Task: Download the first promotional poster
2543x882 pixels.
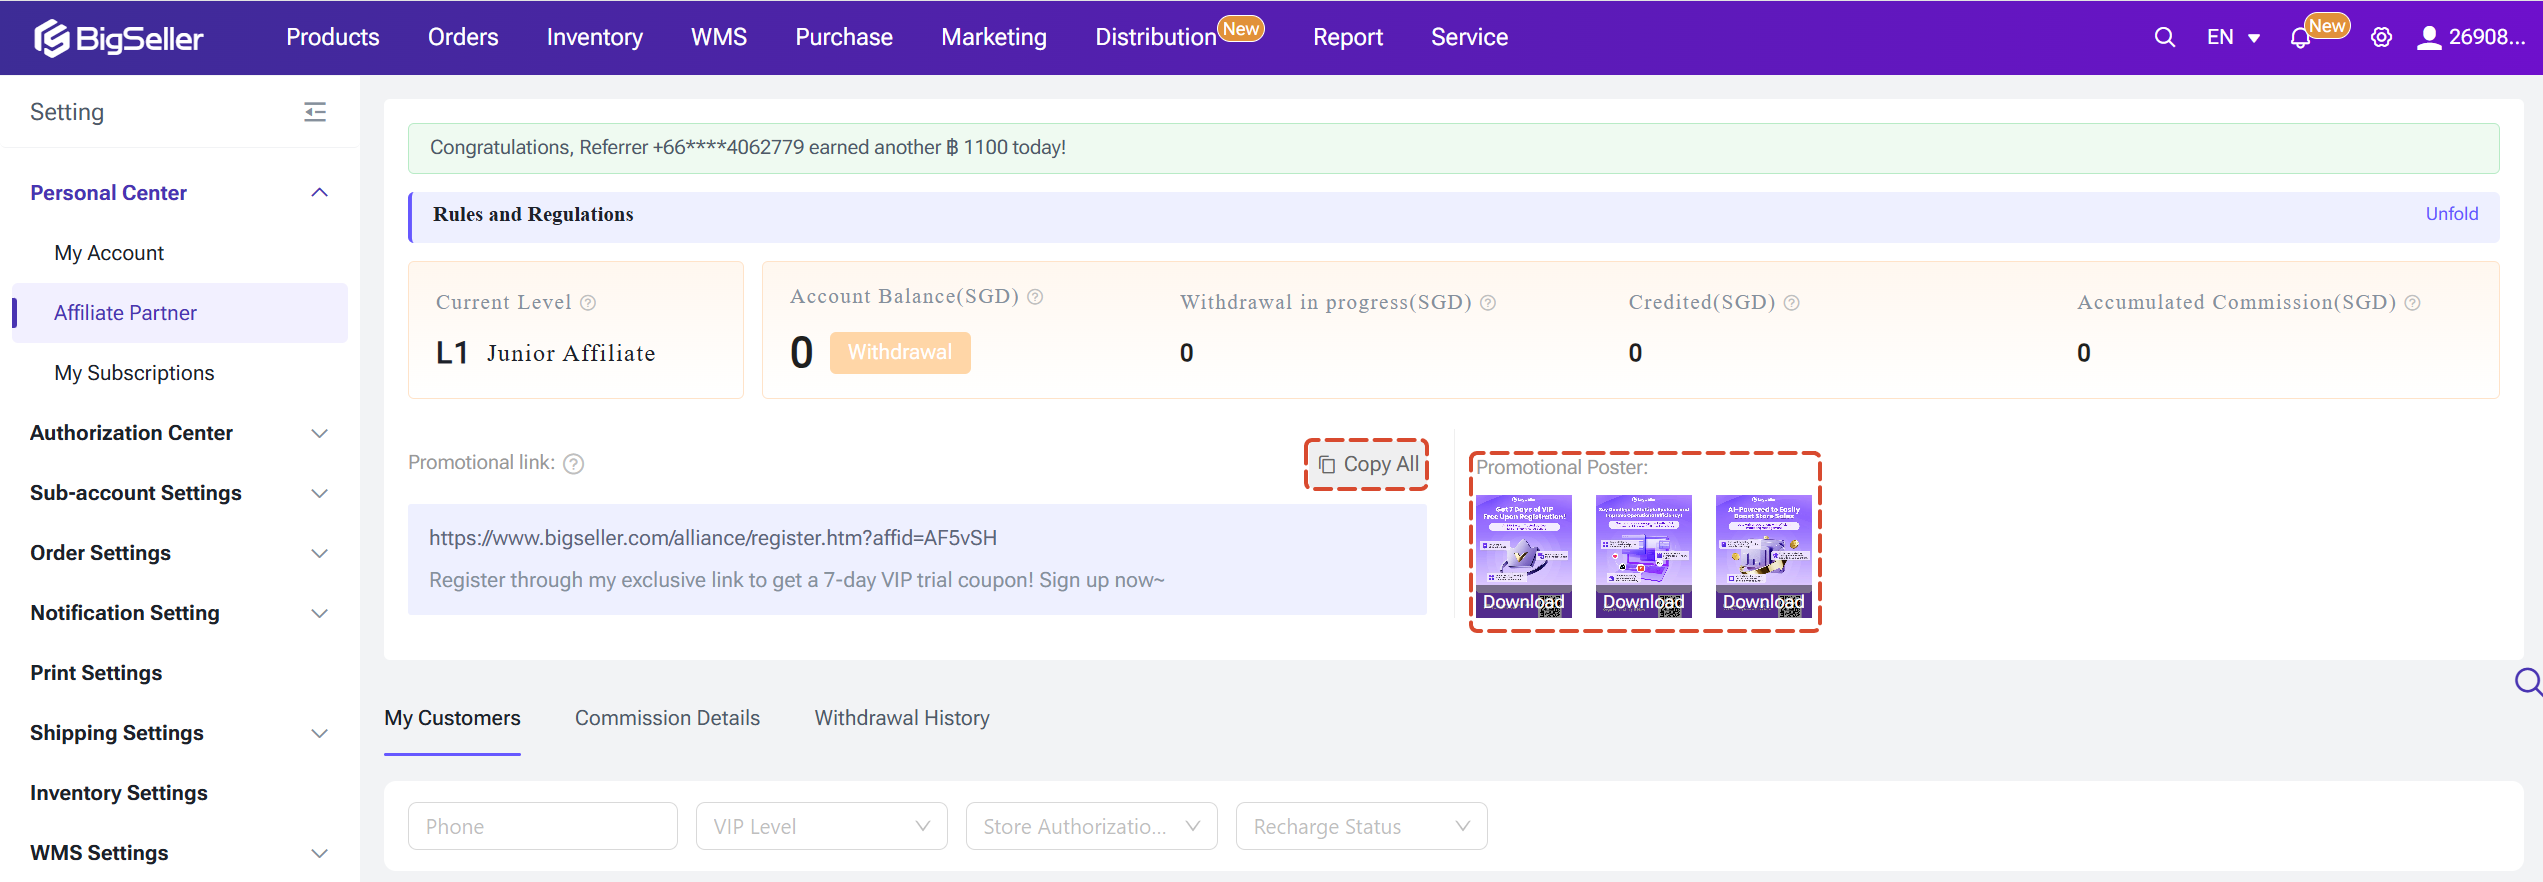Action: [1523, 602]
